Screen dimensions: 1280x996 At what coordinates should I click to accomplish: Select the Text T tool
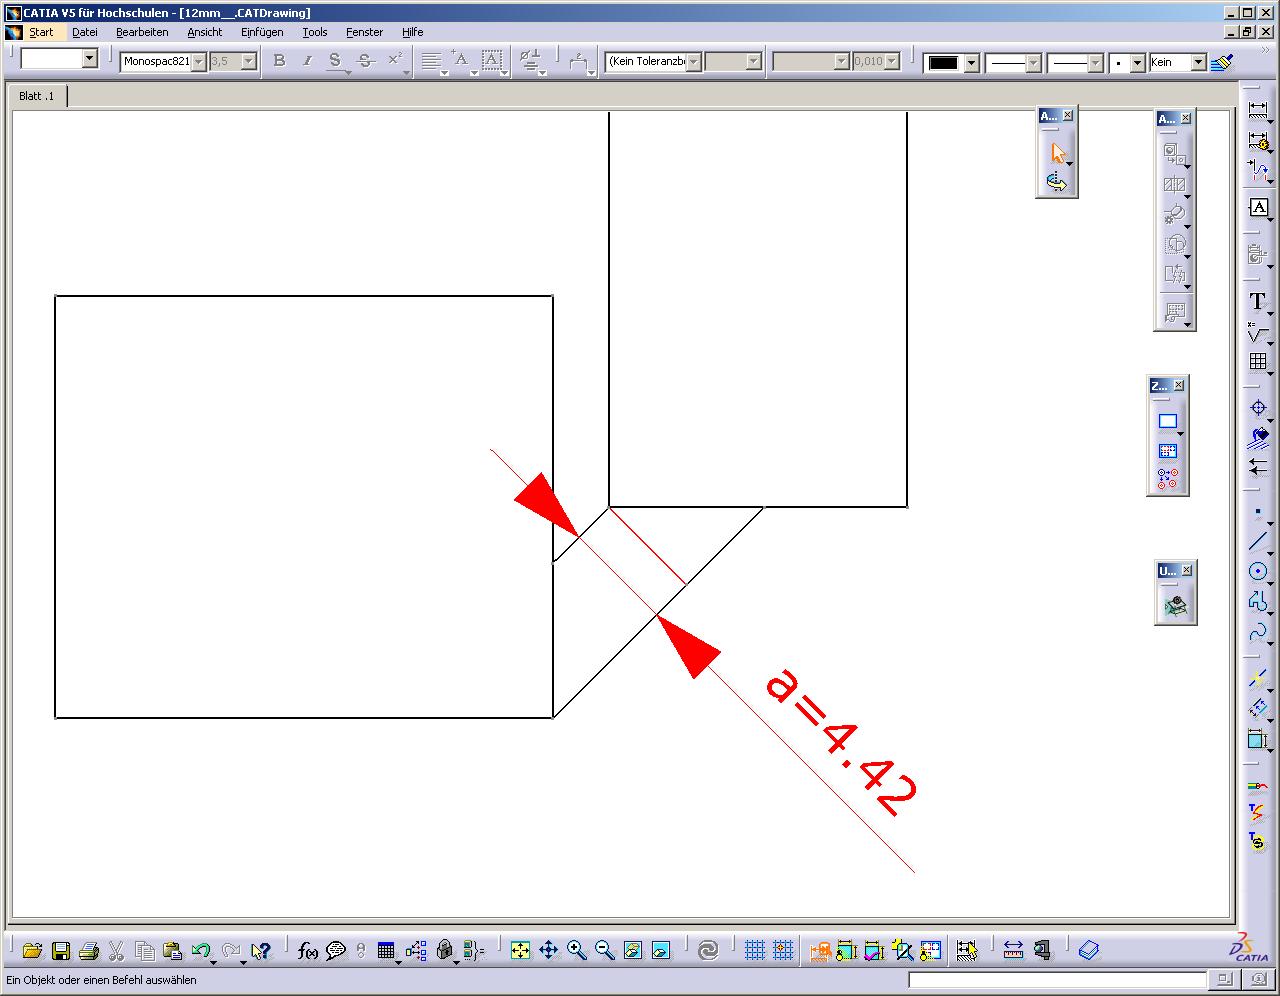1258,301
